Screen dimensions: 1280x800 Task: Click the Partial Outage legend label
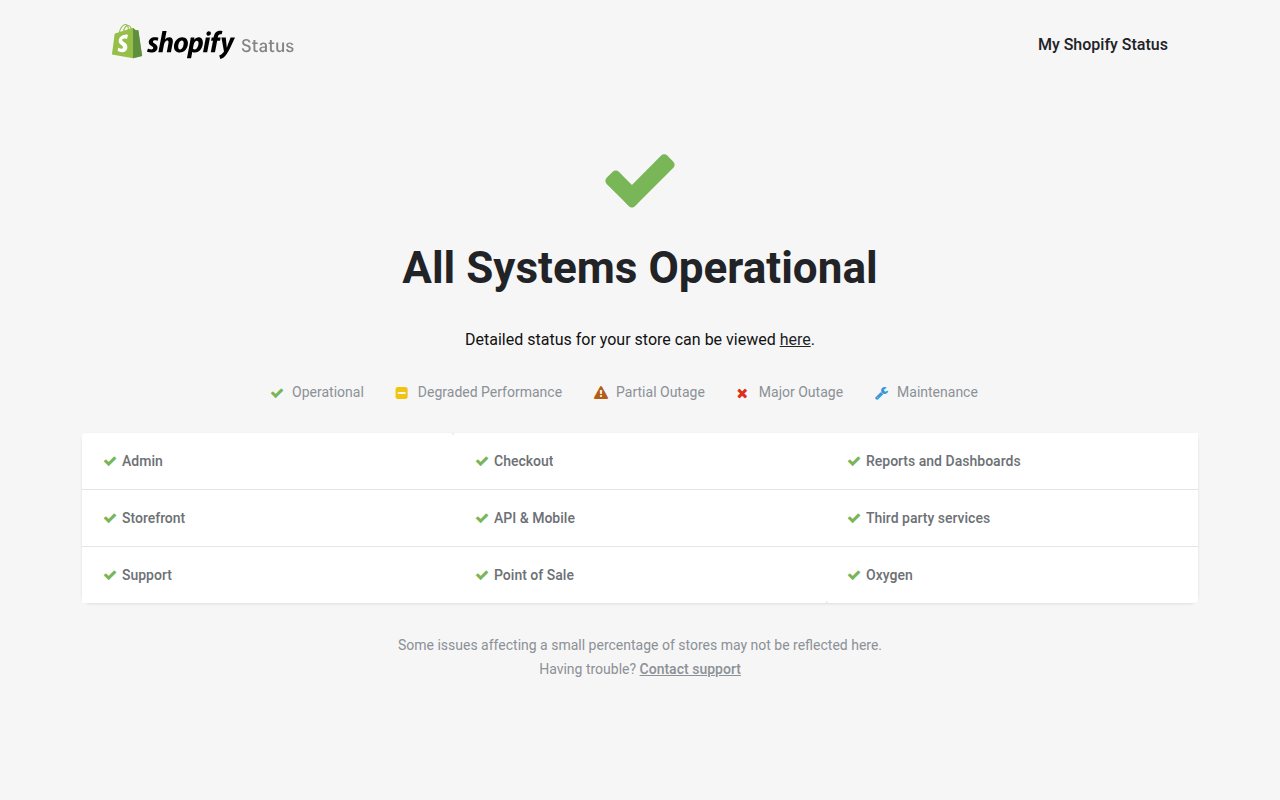coord(660,392)
